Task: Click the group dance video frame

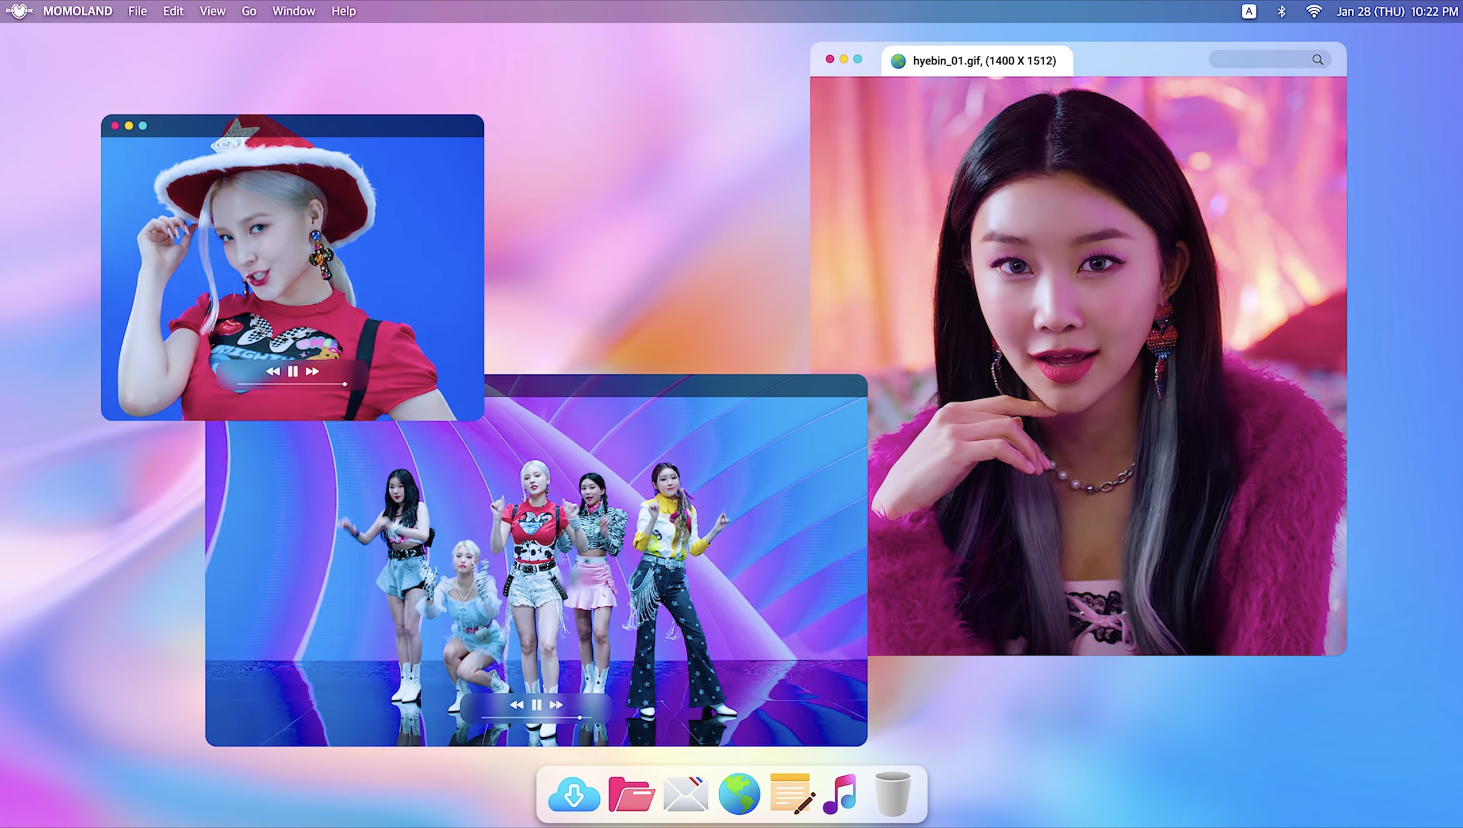Action: click(x=536, y=571)
